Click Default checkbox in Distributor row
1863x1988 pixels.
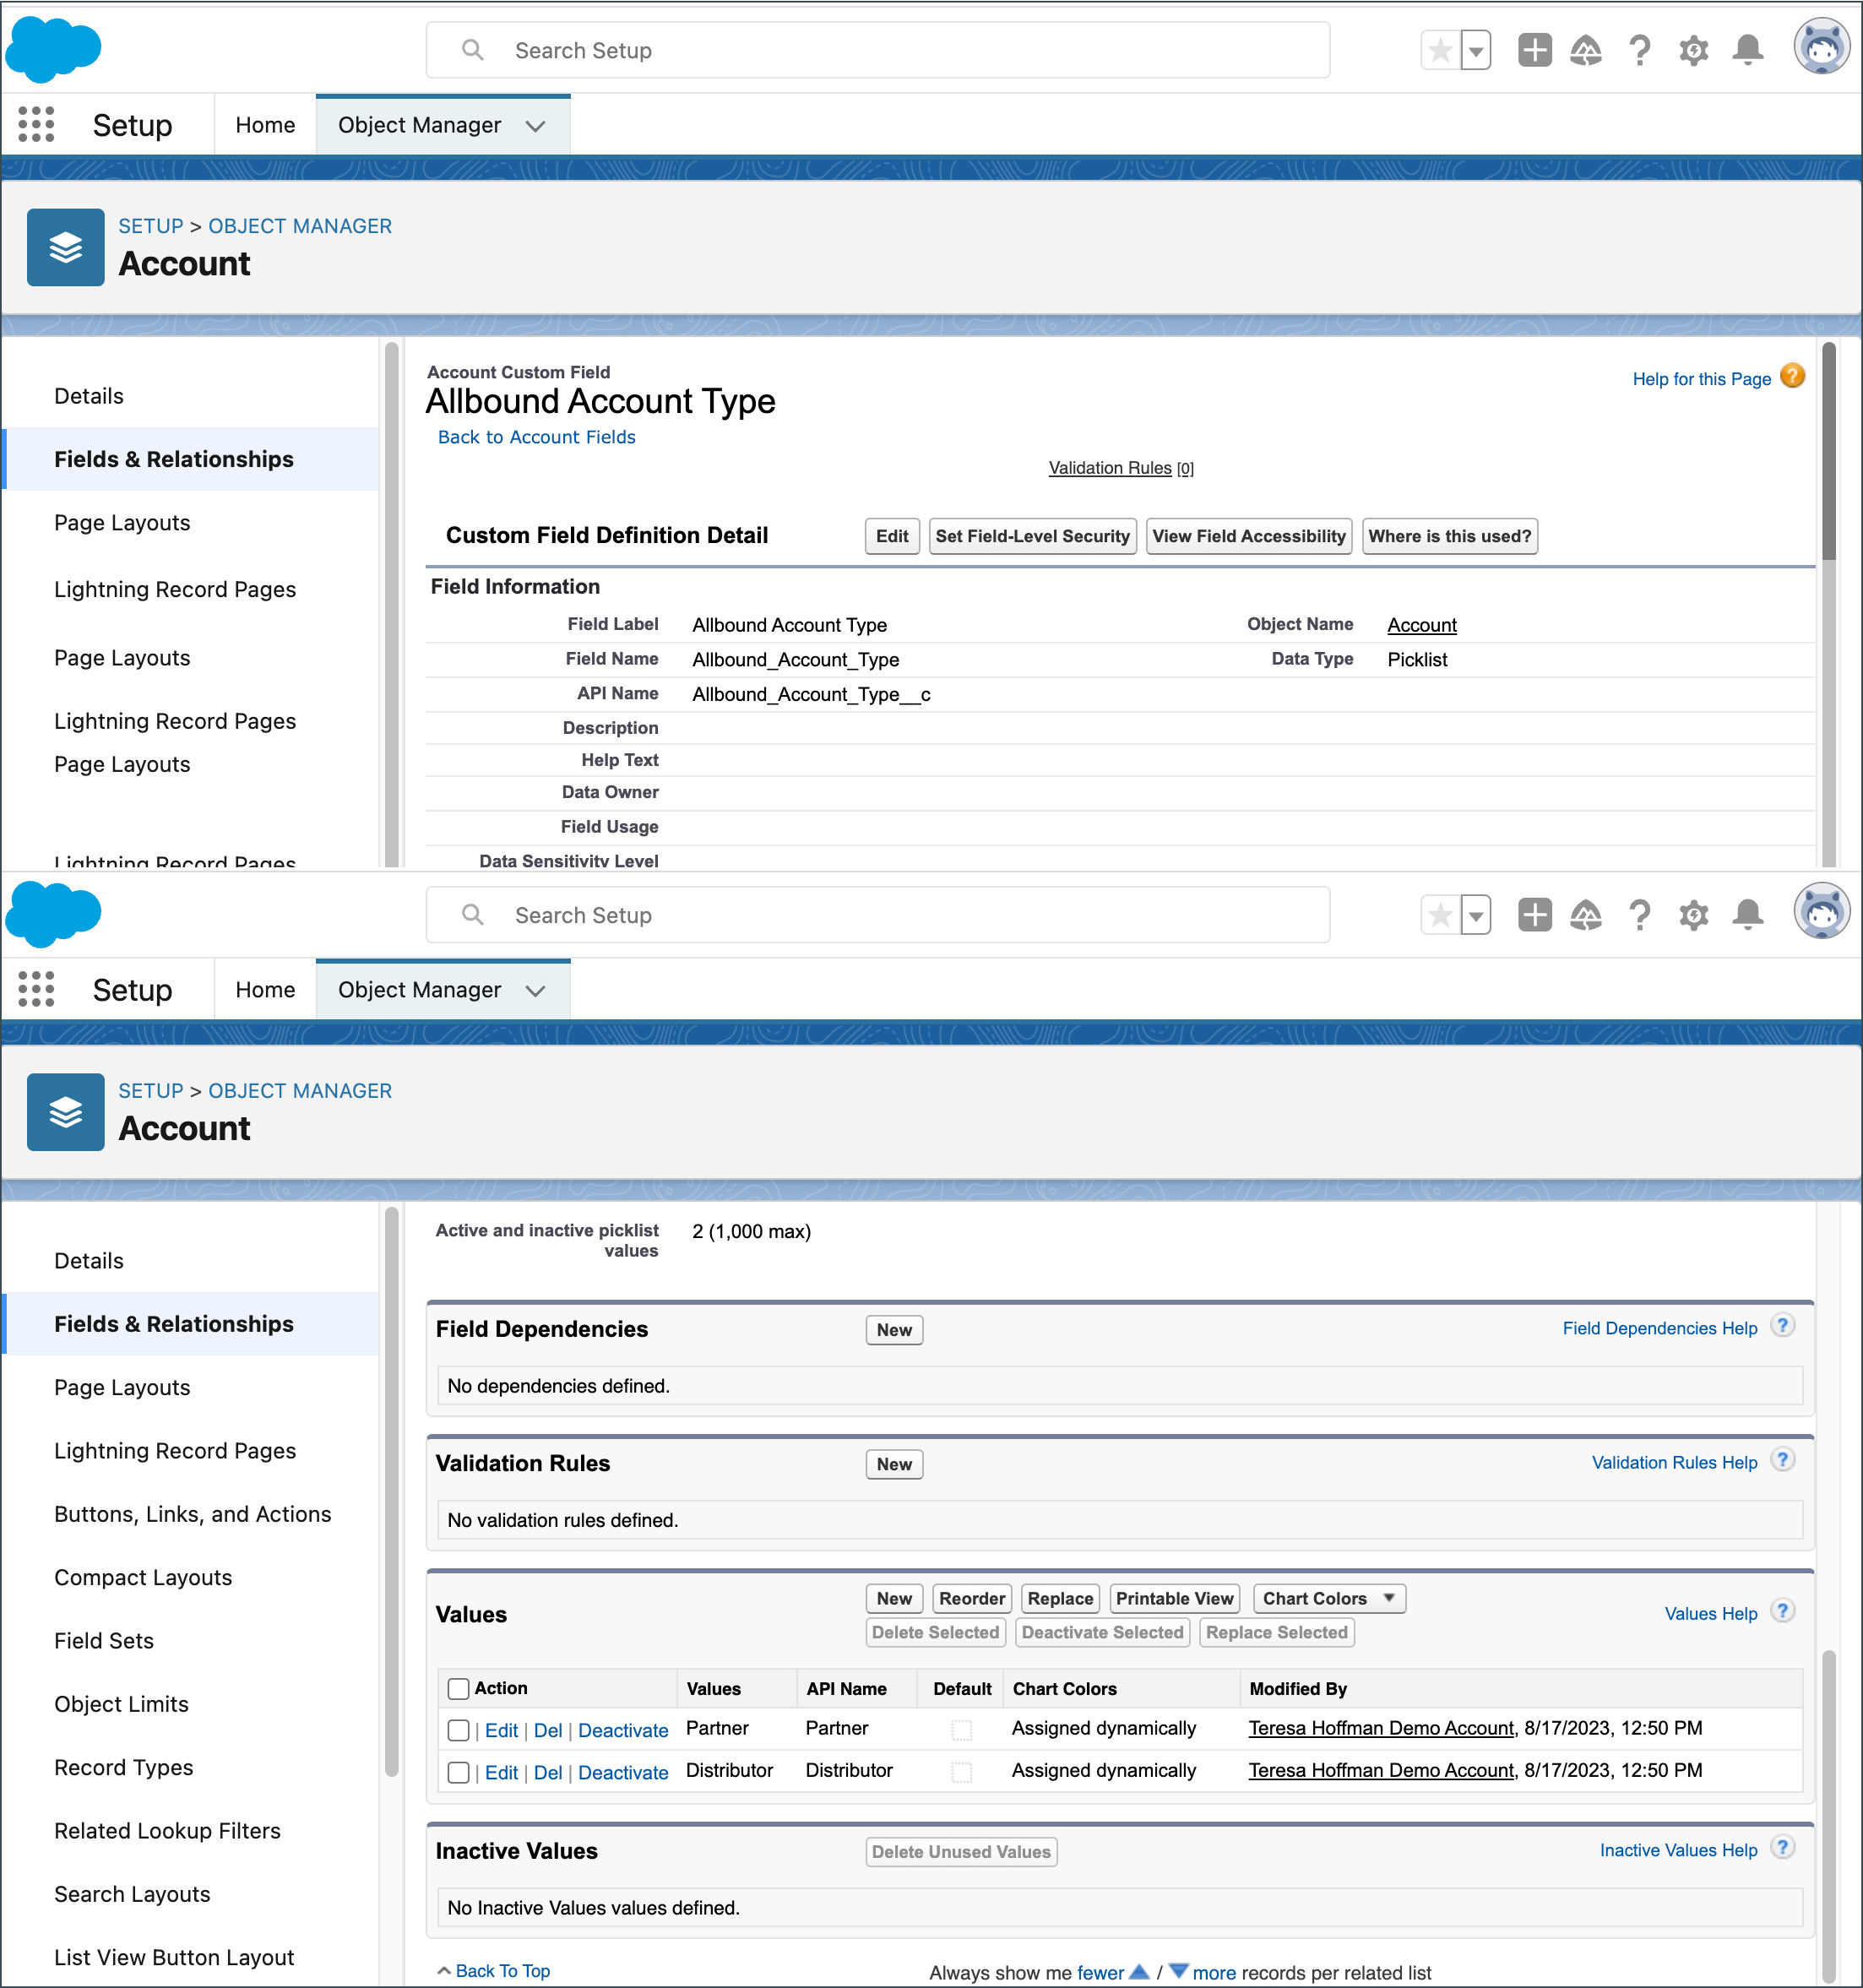961,1772
